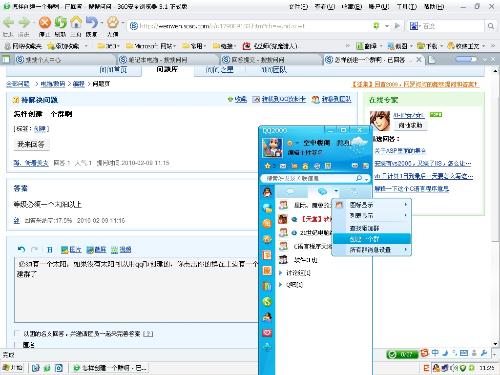Switch to the second browser tab

point(168,60)
